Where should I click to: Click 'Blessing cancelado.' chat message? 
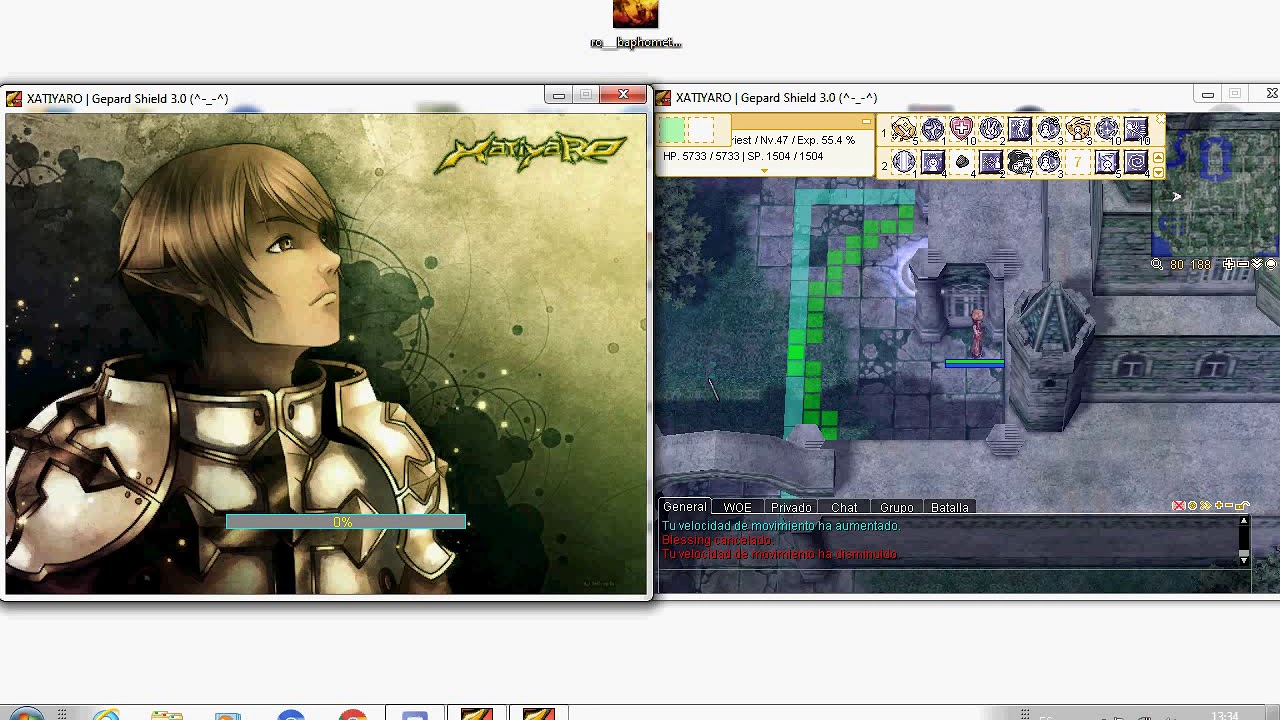pos(717,540)
